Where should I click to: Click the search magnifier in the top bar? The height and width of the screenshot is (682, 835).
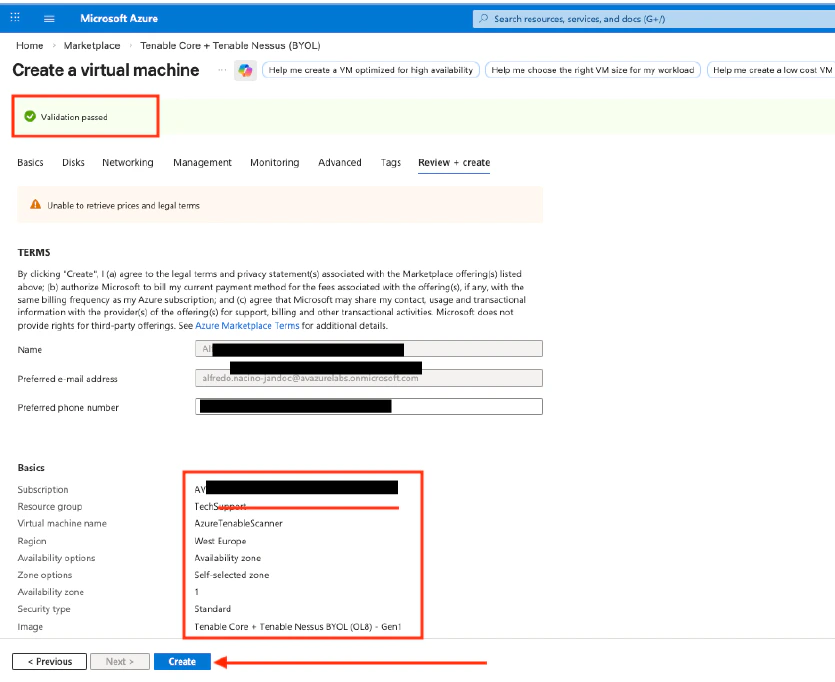tap(486, 18)
